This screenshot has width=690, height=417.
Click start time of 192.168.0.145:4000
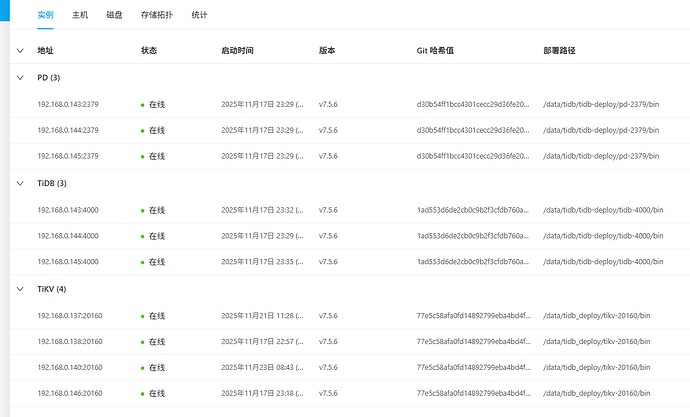[262, 262]
